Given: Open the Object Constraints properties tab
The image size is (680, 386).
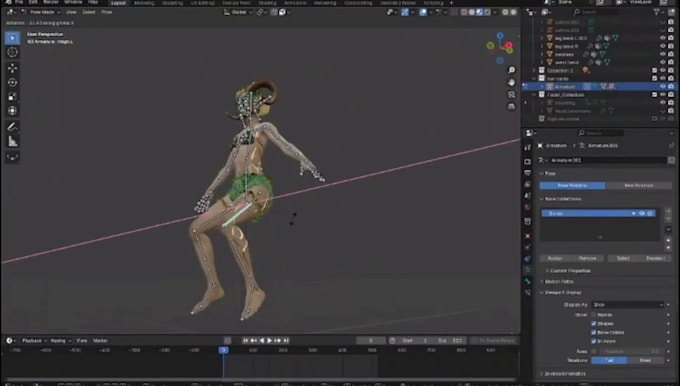Looking at the screenshot, I should coord(527,258).
